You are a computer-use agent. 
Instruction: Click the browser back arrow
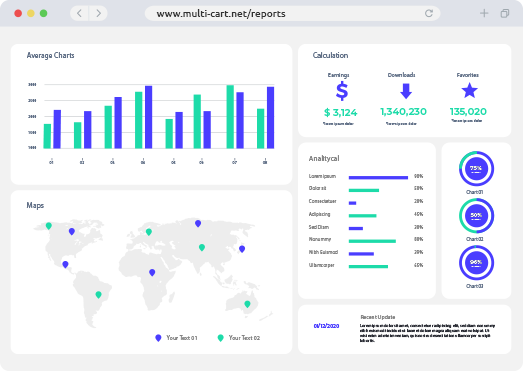pyautogui.click(x=79, y=13)
